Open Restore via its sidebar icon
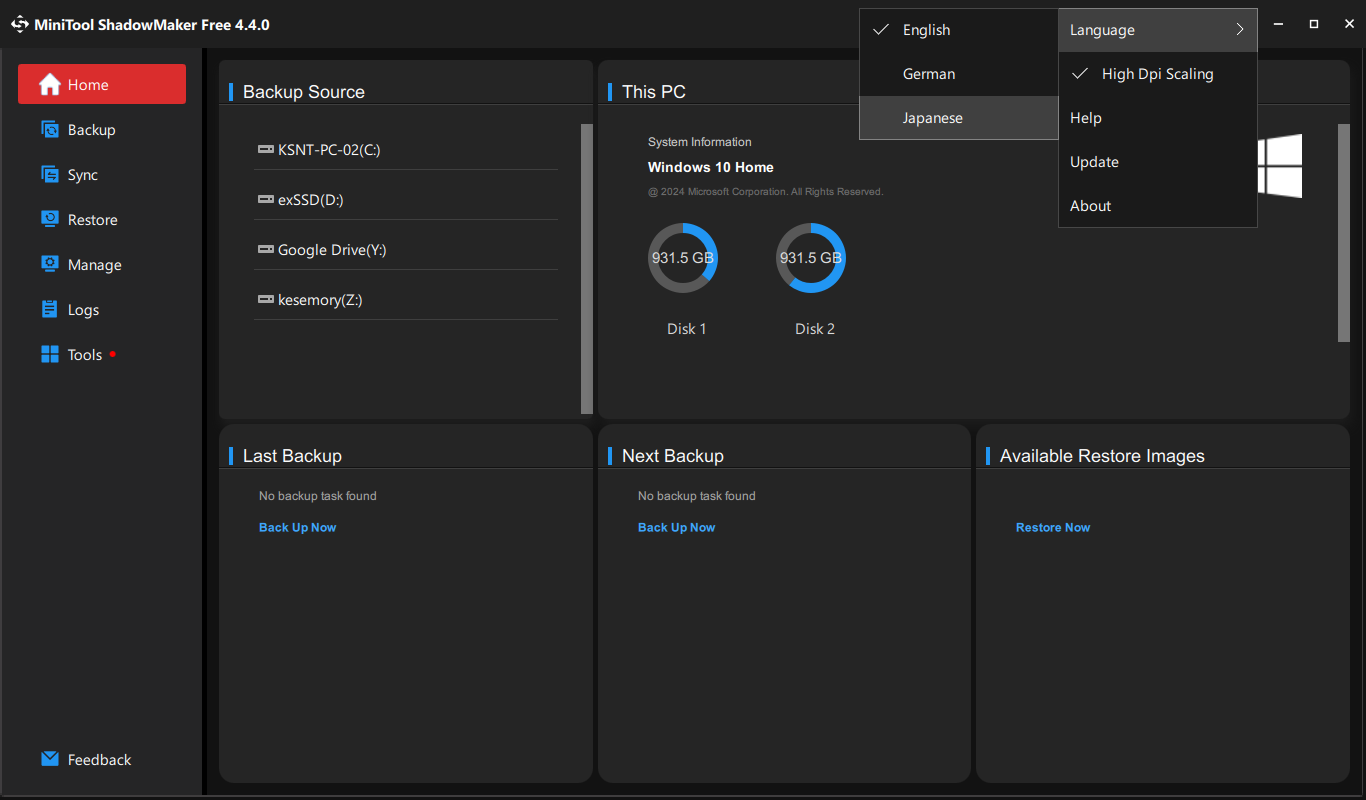 pos(50,220)
